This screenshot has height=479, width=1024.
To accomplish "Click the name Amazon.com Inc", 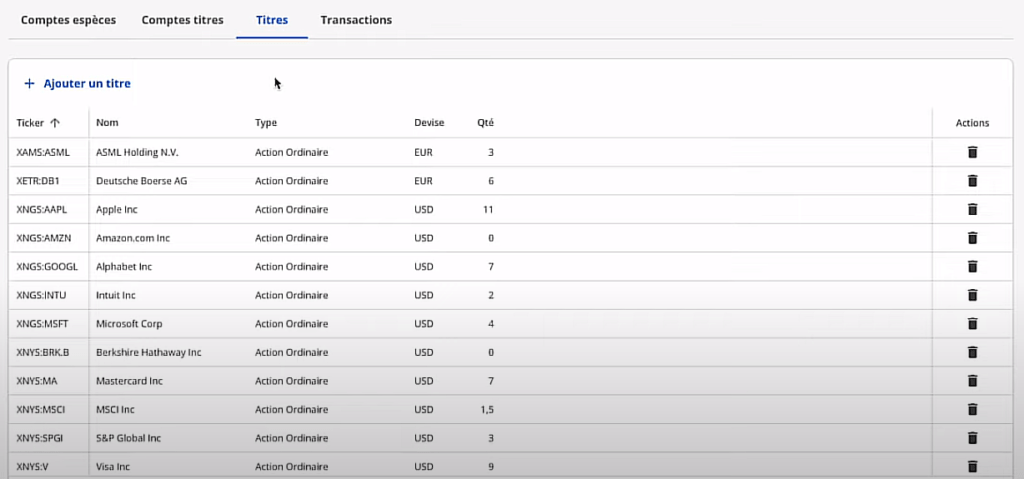I will [x=133, y=238].
